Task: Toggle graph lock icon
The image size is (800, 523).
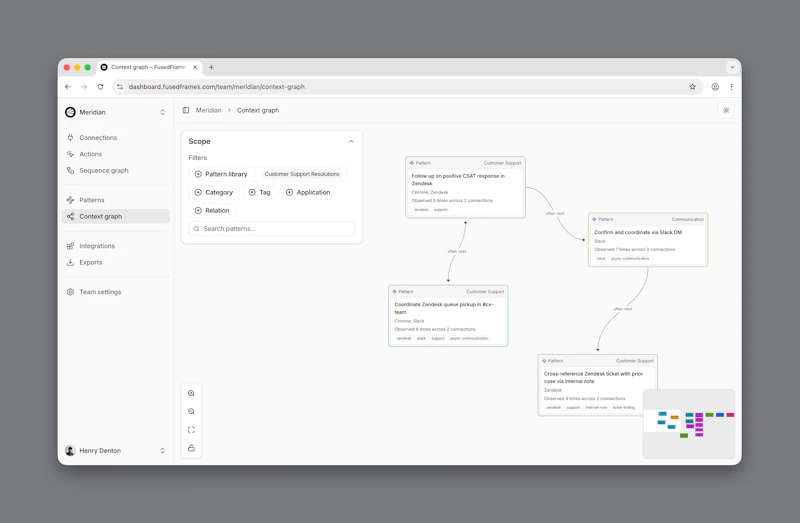Action: pos(191,448)
